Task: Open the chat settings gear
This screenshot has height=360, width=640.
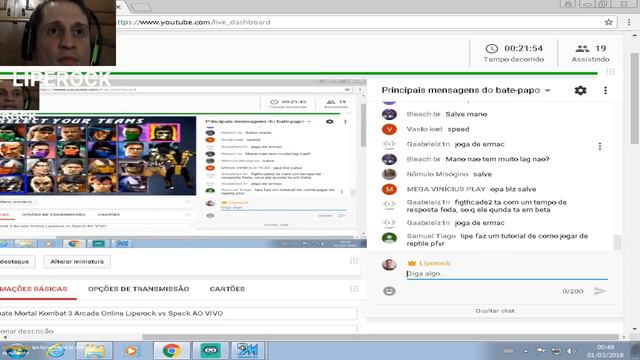Action: coord(580,90)
